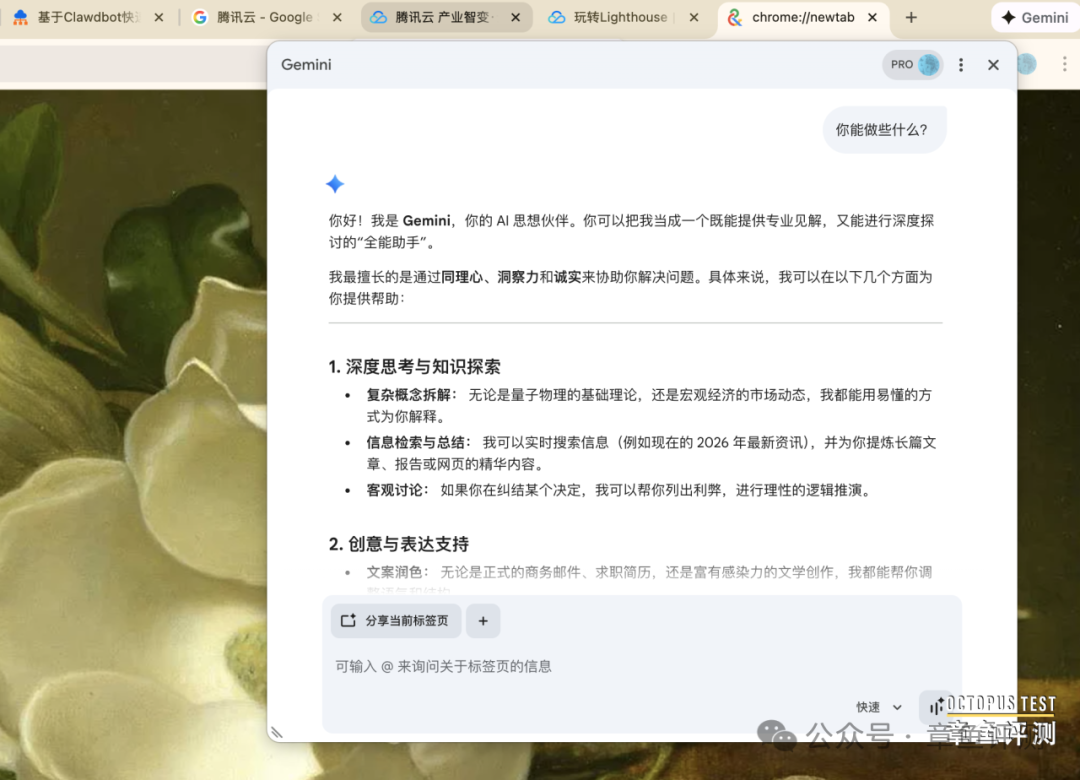Click the Chrome profile avatar

click(x=1026, y=64)
